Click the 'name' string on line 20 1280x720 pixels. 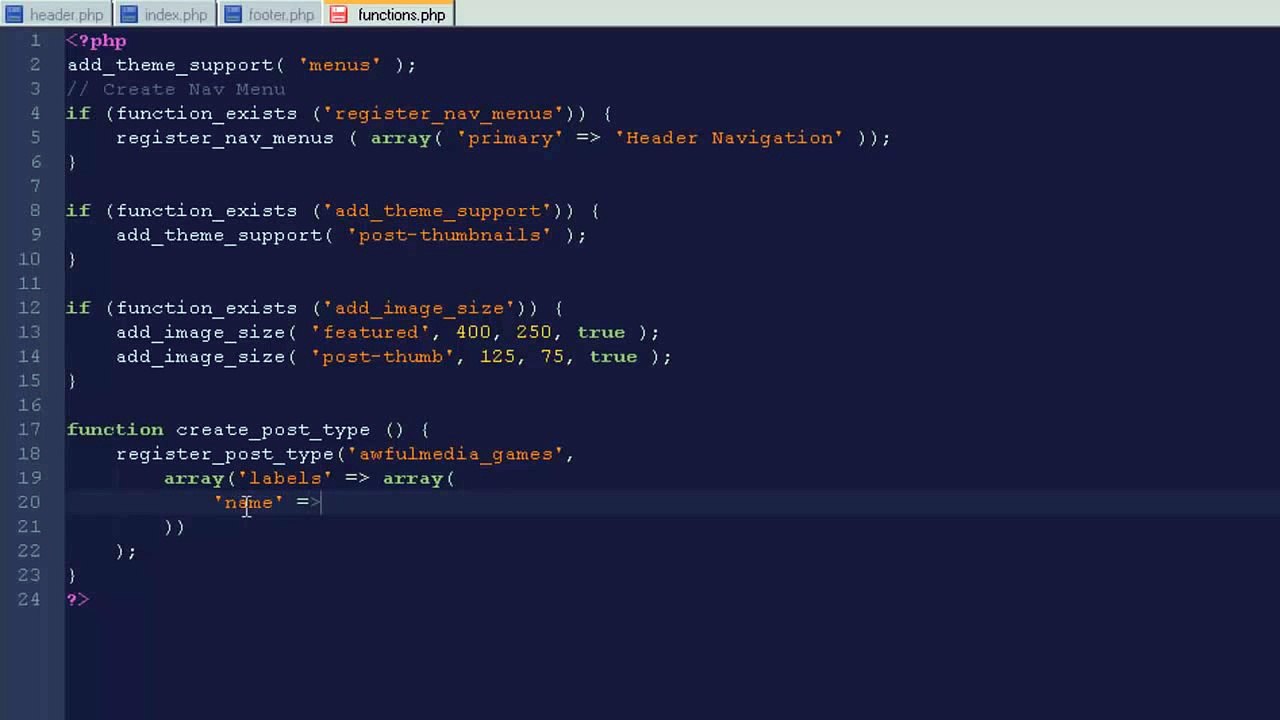[x=249, y=502]
